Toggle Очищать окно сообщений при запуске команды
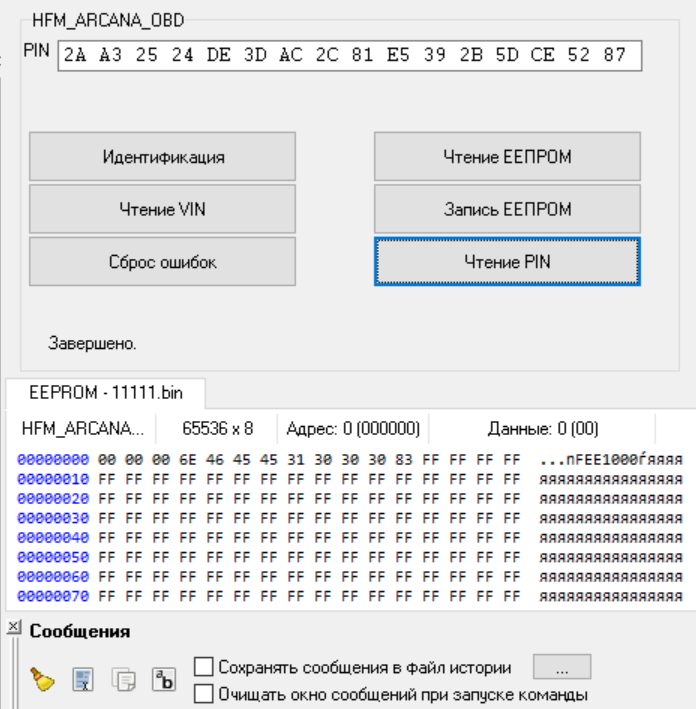This screenshot has width=696, height=709. pyautogui.click(x=203, y=693)
